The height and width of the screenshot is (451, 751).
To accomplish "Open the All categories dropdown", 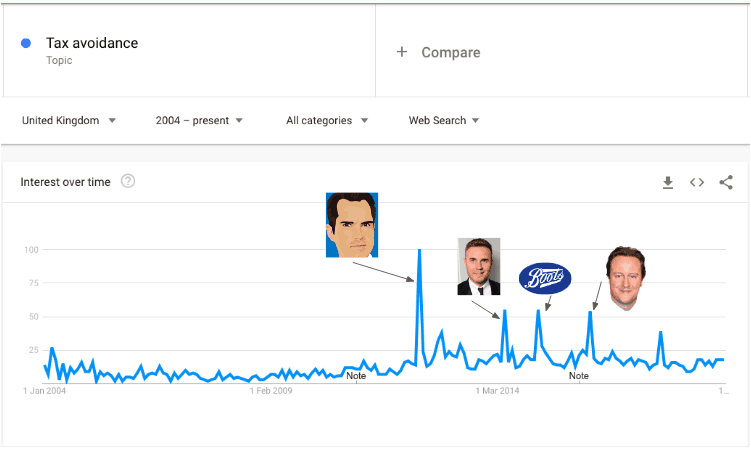I will point(327,121).
